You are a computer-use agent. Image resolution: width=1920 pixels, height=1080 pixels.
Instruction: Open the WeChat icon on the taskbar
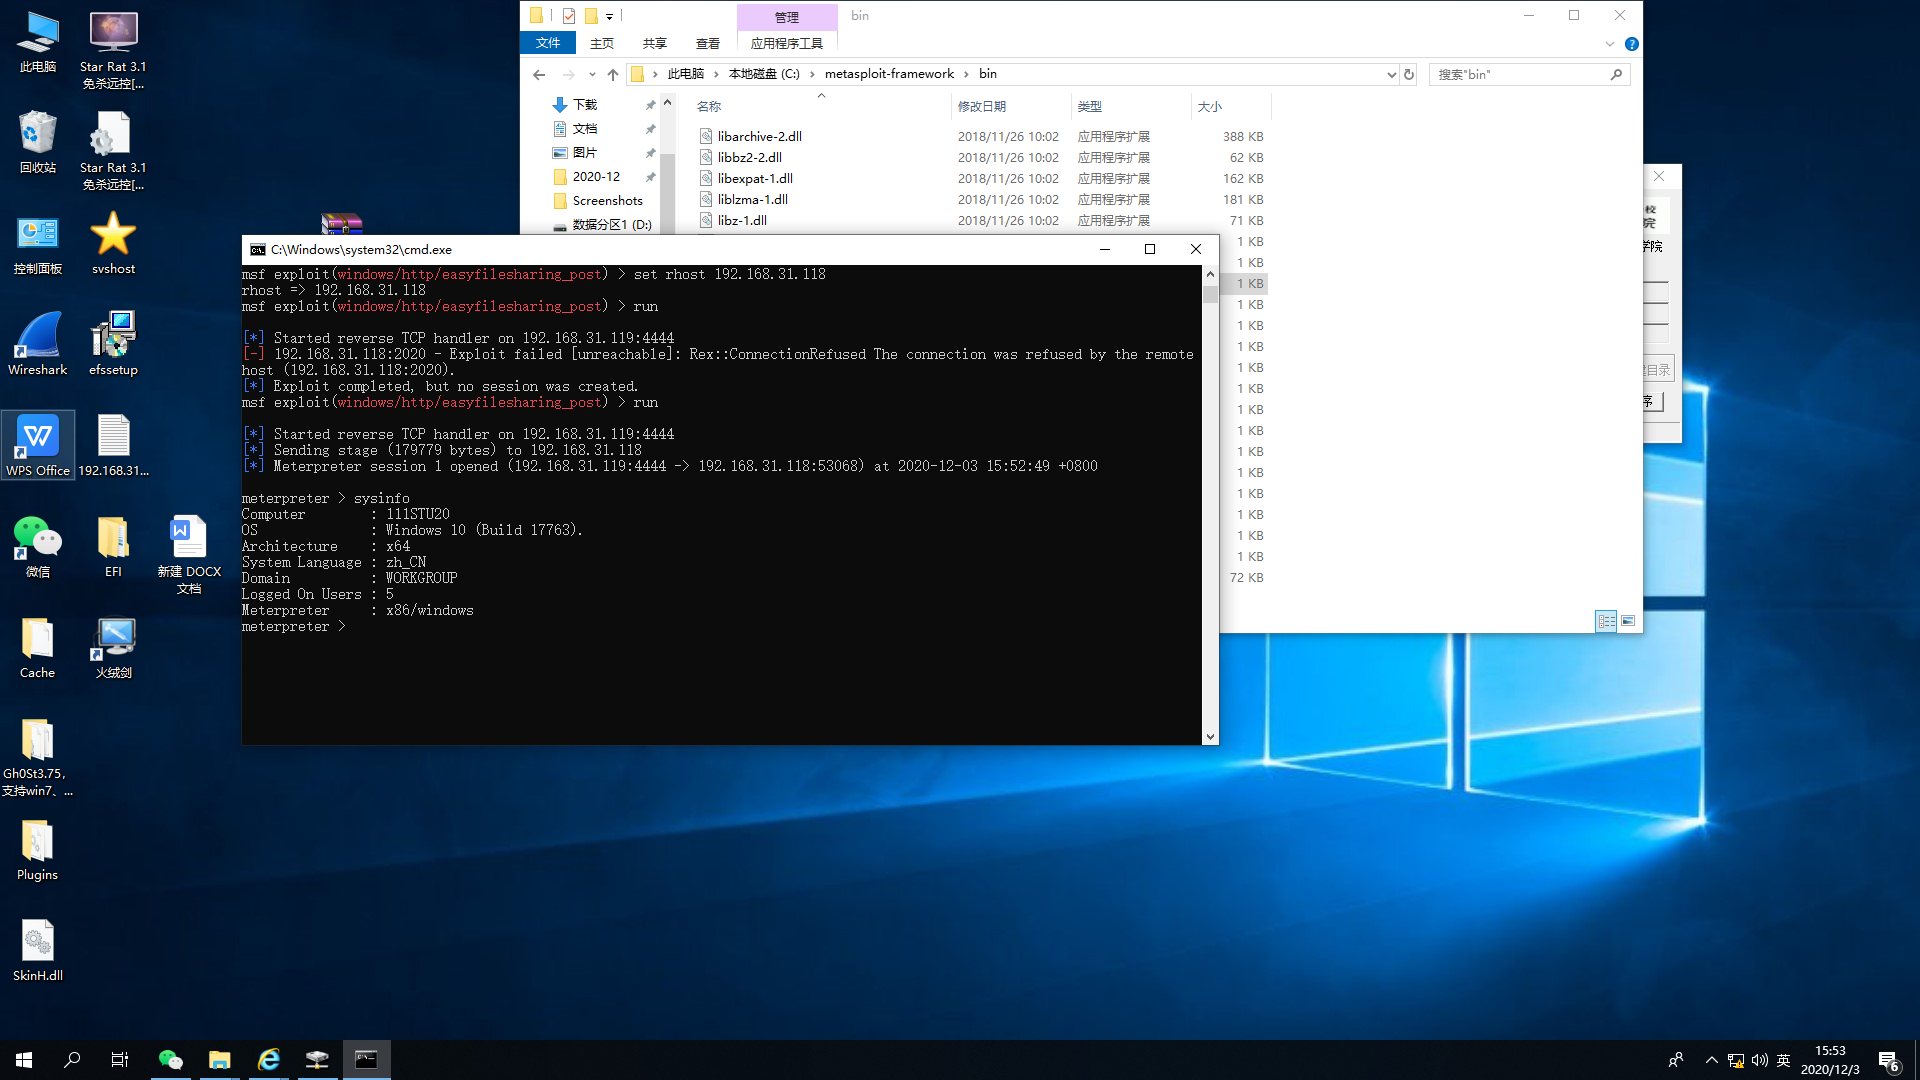point(171,1060)
